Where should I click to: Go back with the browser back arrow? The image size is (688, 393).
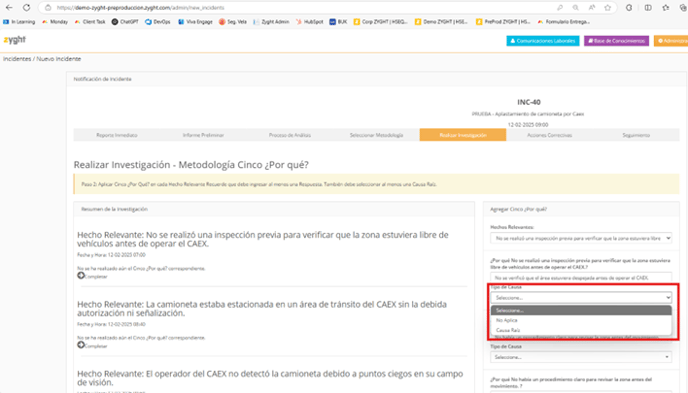pyautogui.click(x=9, y=7)
